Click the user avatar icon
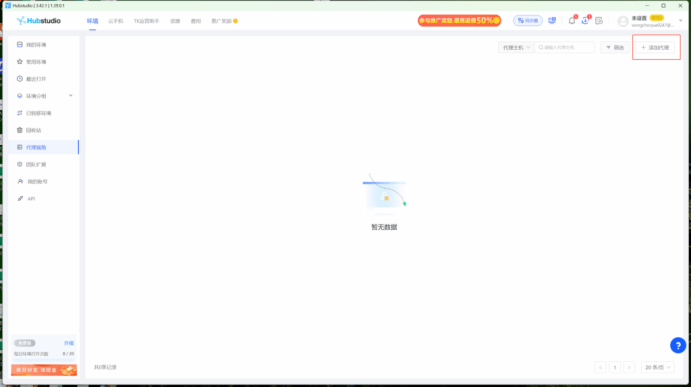Screen dimensions: 692x388 (623, 21)
